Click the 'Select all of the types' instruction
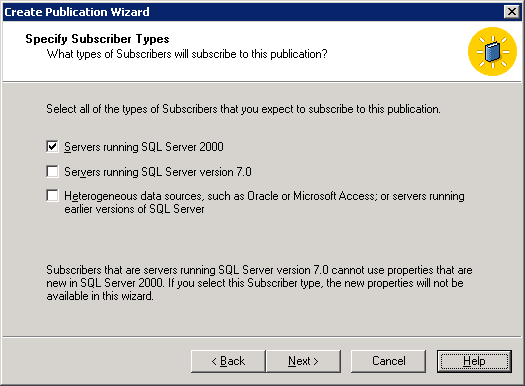Viewport: 525px width, 386px height. tap(243, 109)
